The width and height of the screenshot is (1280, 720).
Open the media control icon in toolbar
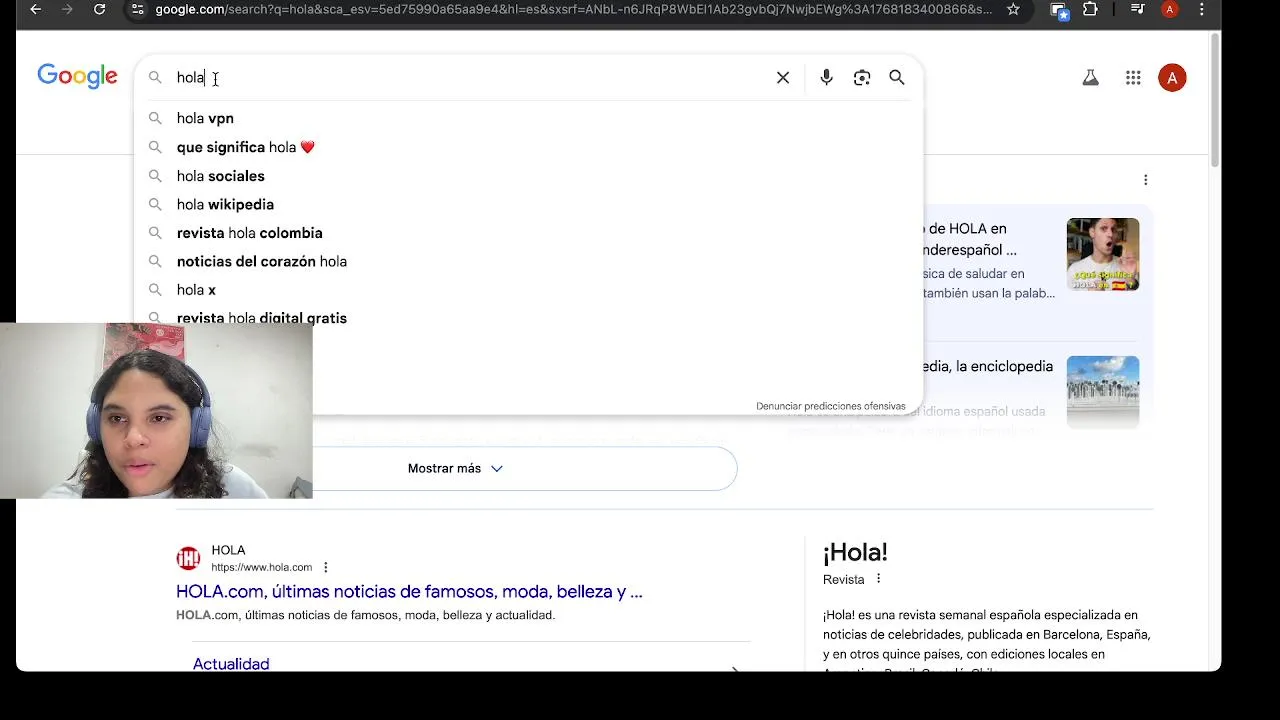1137,9
